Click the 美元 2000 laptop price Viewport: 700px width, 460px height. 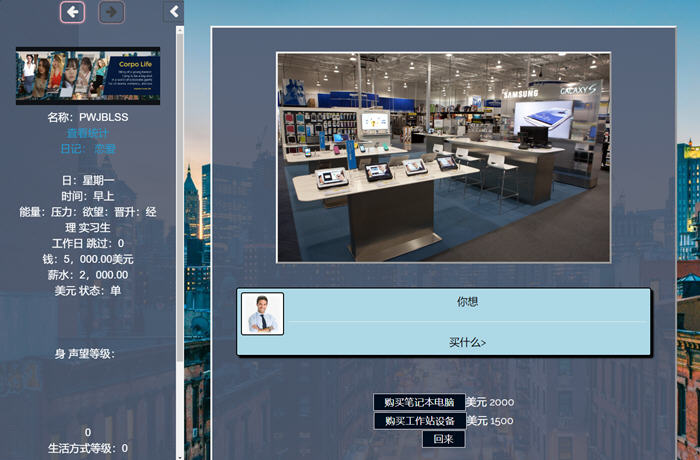click(490, 402)
